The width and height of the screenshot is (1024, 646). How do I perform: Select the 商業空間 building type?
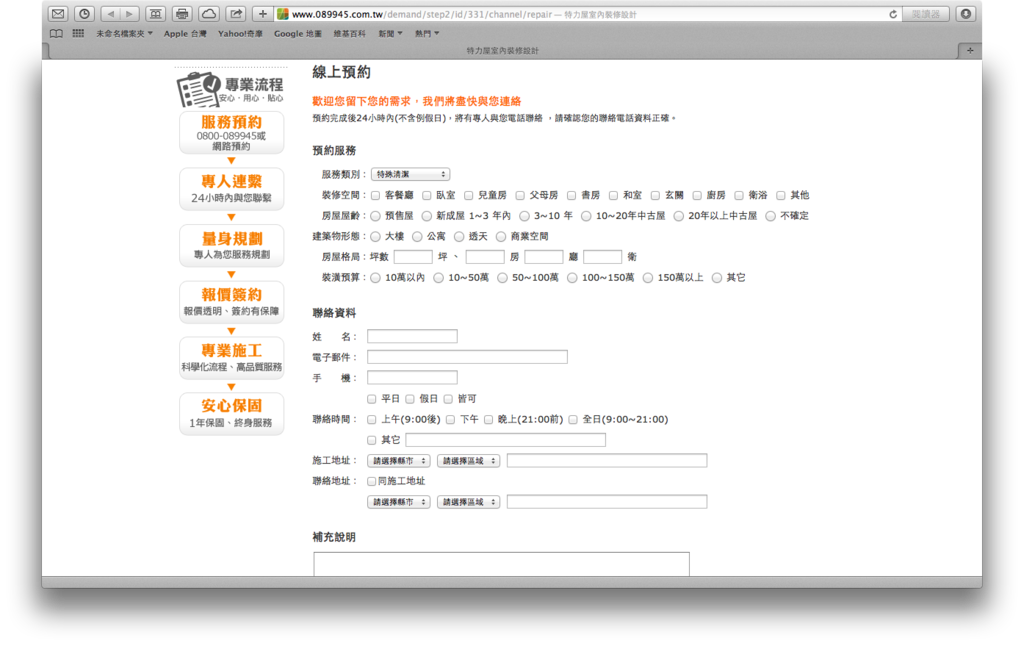(501, 236)
